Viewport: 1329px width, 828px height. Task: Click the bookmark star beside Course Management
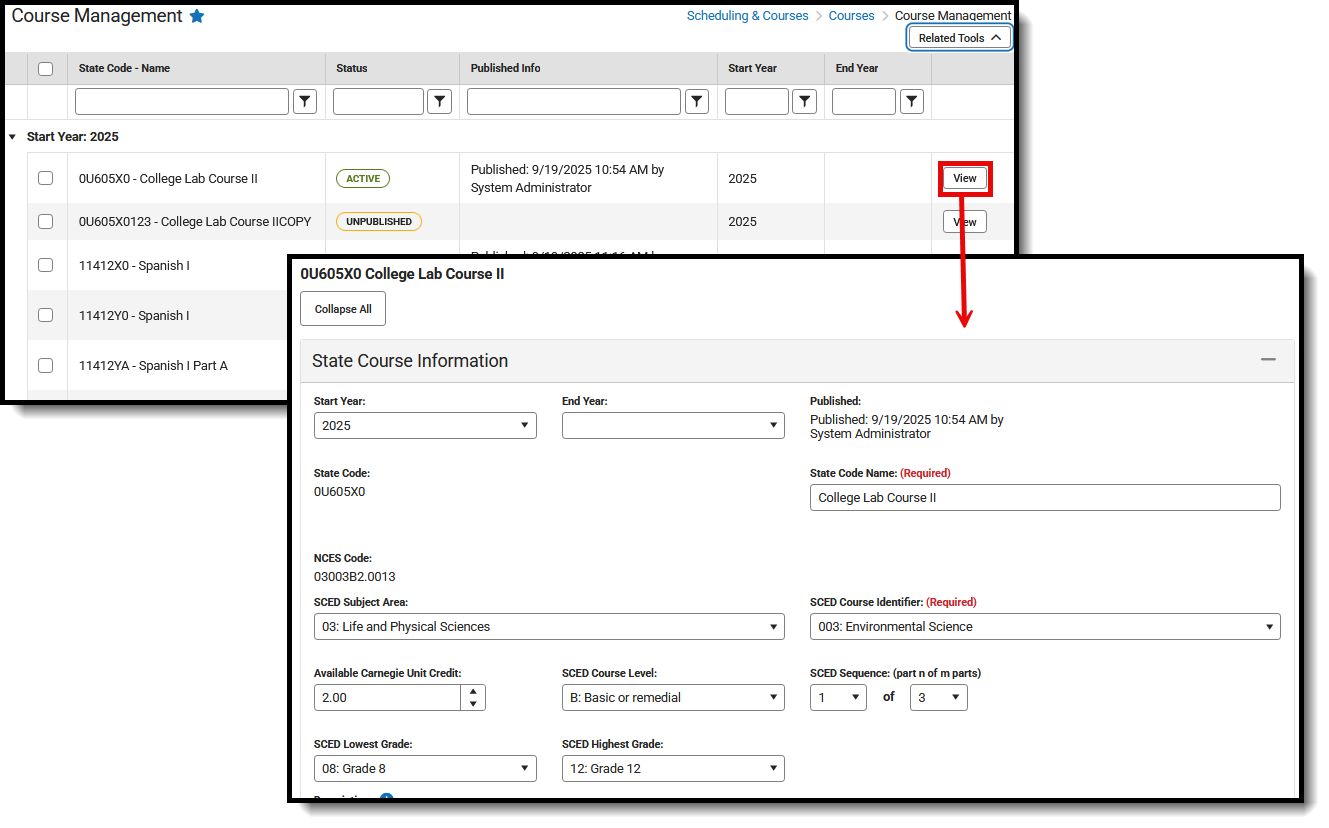coord(197,15)
